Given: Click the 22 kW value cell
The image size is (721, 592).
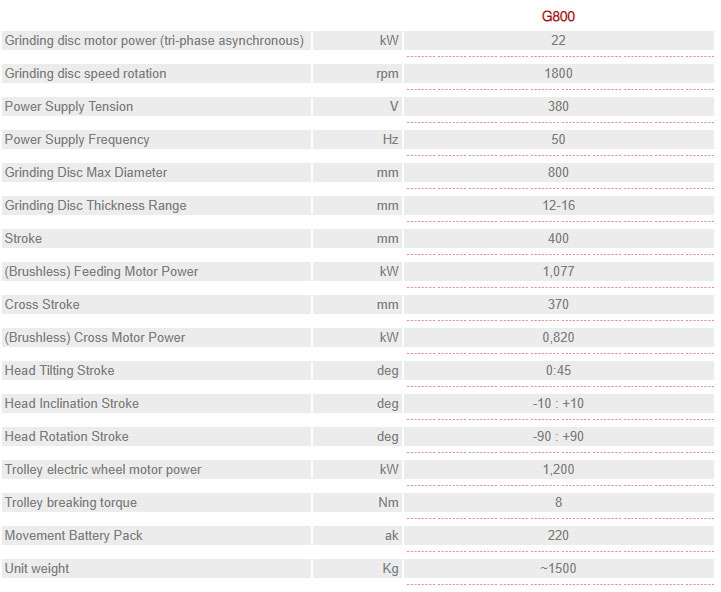Looking at the screenshot, I should coord(559,40).
